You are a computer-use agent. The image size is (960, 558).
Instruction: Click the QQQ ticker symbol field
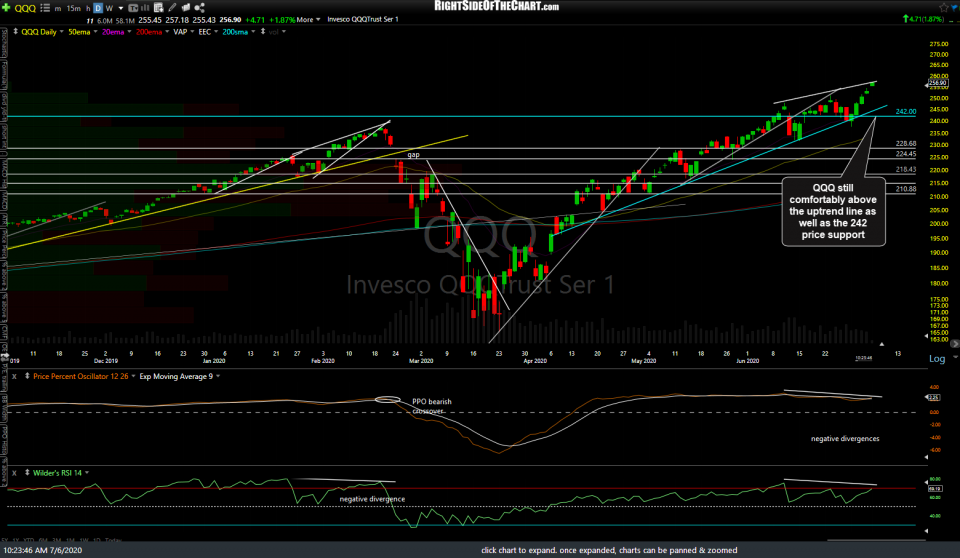coord(25,9)
